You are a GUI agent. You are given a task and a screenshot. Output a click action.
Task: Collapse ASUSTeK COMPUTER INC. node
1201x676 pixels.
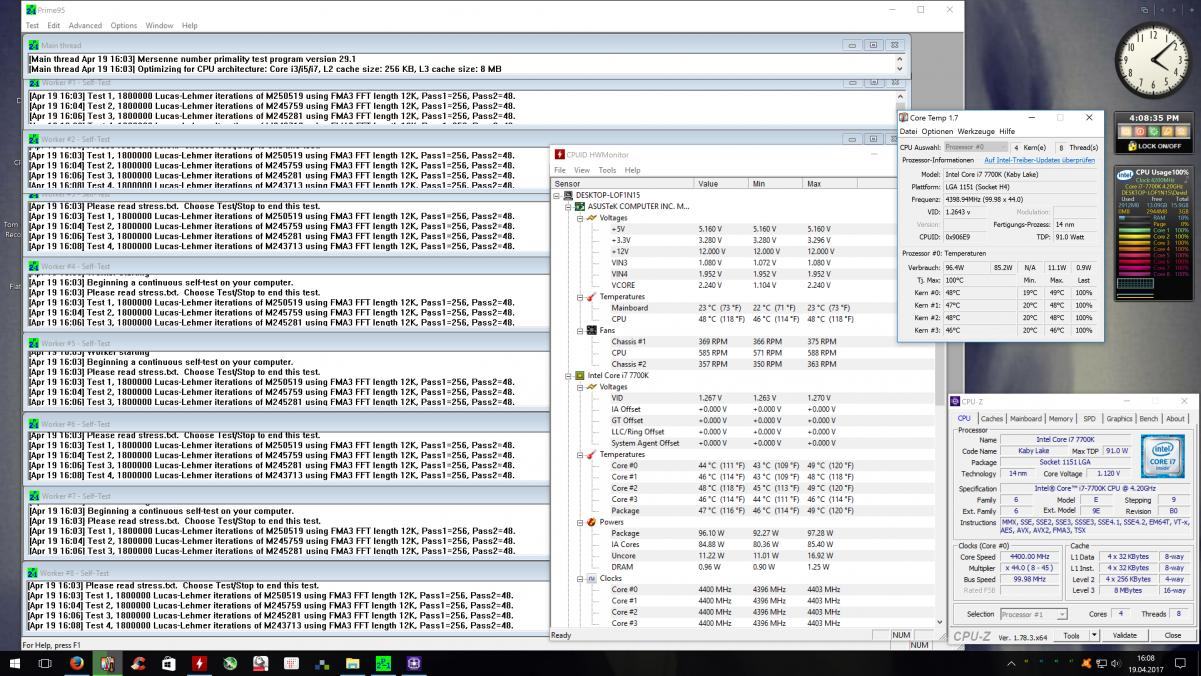click(x=570, y=206)
